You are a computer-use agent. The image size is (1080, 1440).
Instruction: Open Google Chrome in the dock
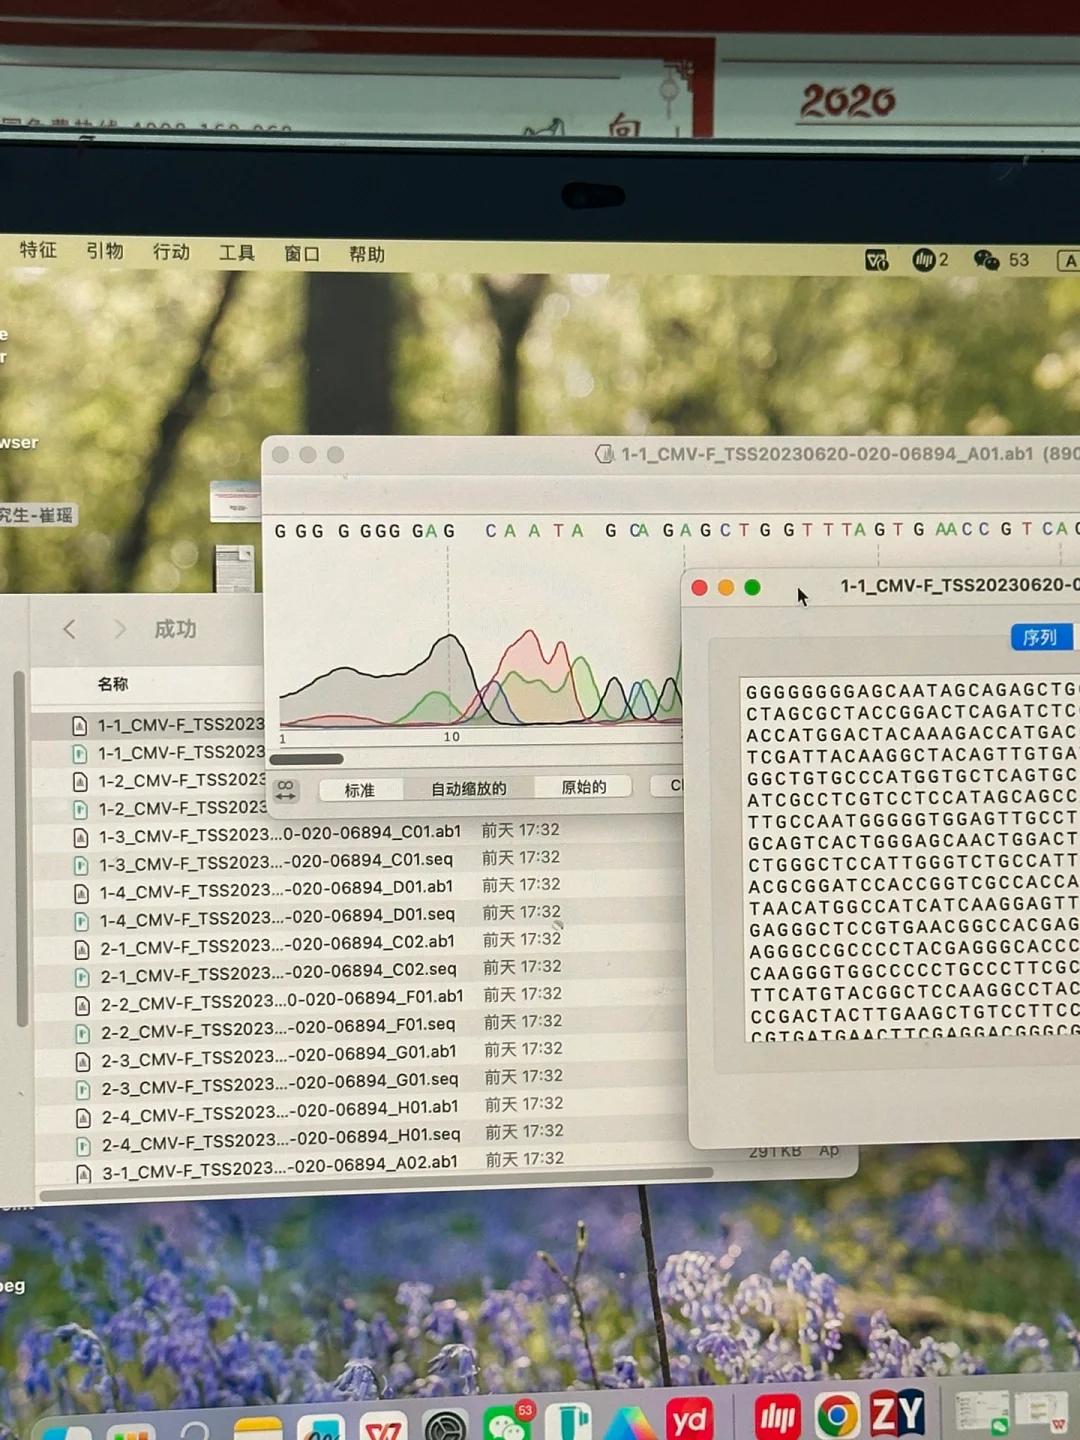tap(837, 1416)
